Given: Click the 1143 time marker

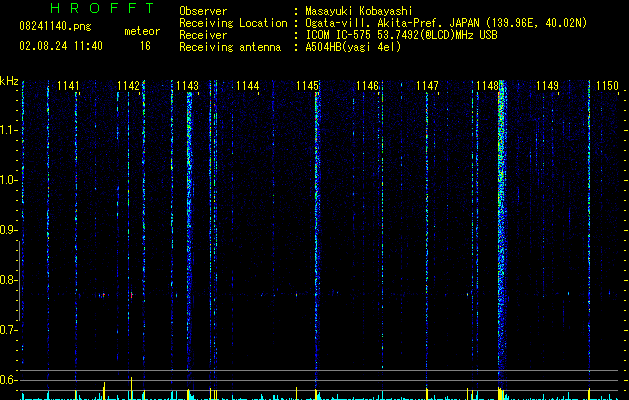Looking at the screenshot, I should 187,86.
